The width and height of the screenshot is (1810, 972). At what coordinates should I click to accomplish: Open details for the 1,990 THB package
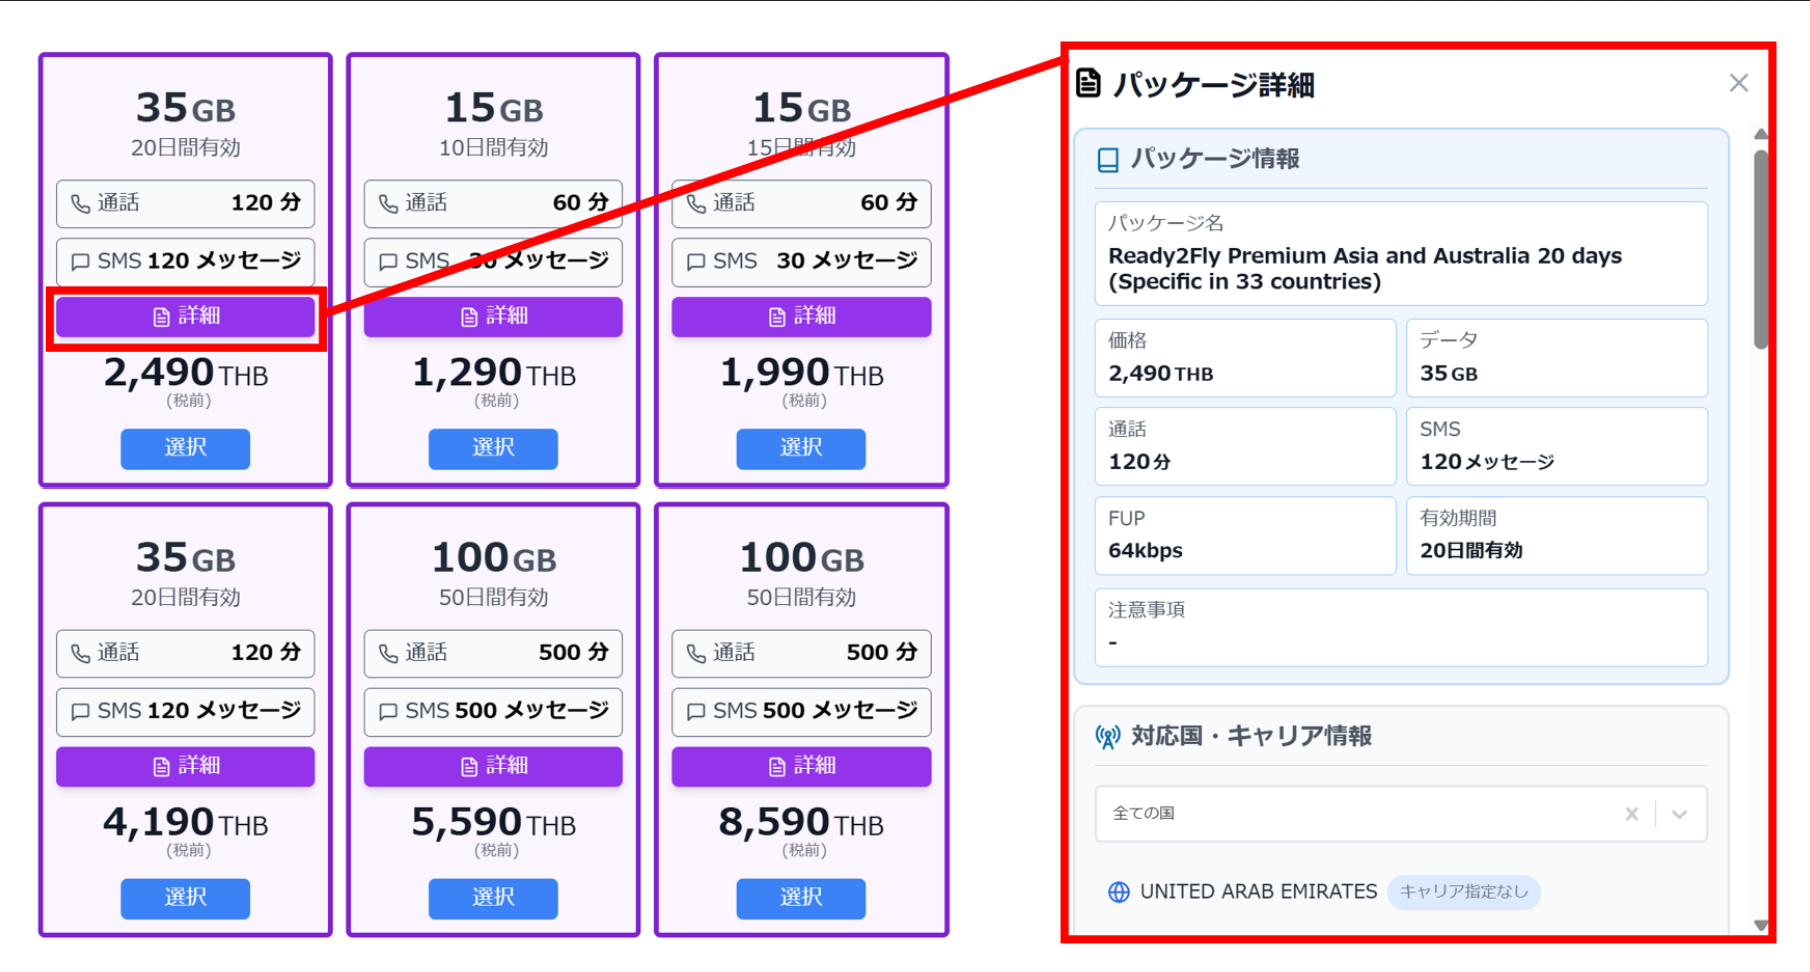801,317
